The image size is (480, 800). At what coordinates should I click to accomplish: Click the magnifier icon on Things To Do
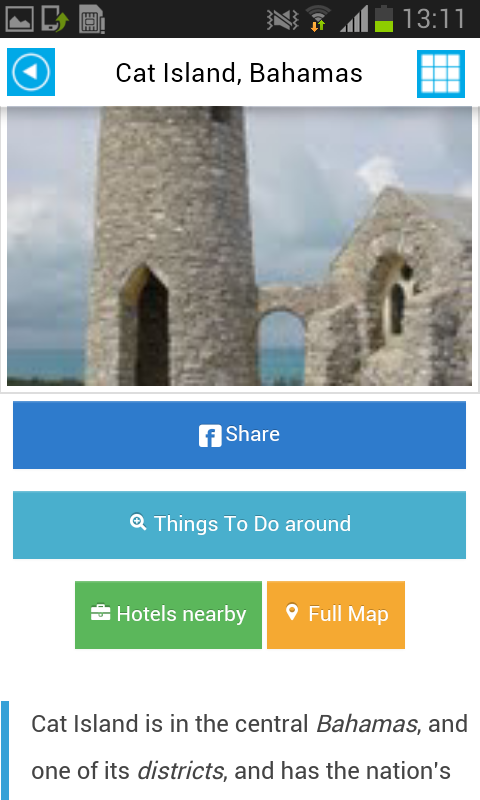click(x=138, y=522)
